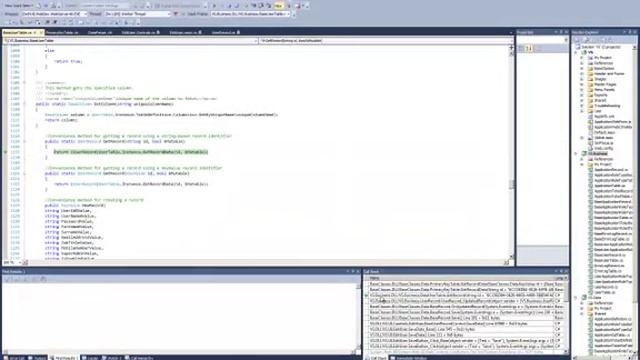The width and height of the screenshot is (640, 360).
Task: Toggle the Hex display button
Action: (278, 6)
